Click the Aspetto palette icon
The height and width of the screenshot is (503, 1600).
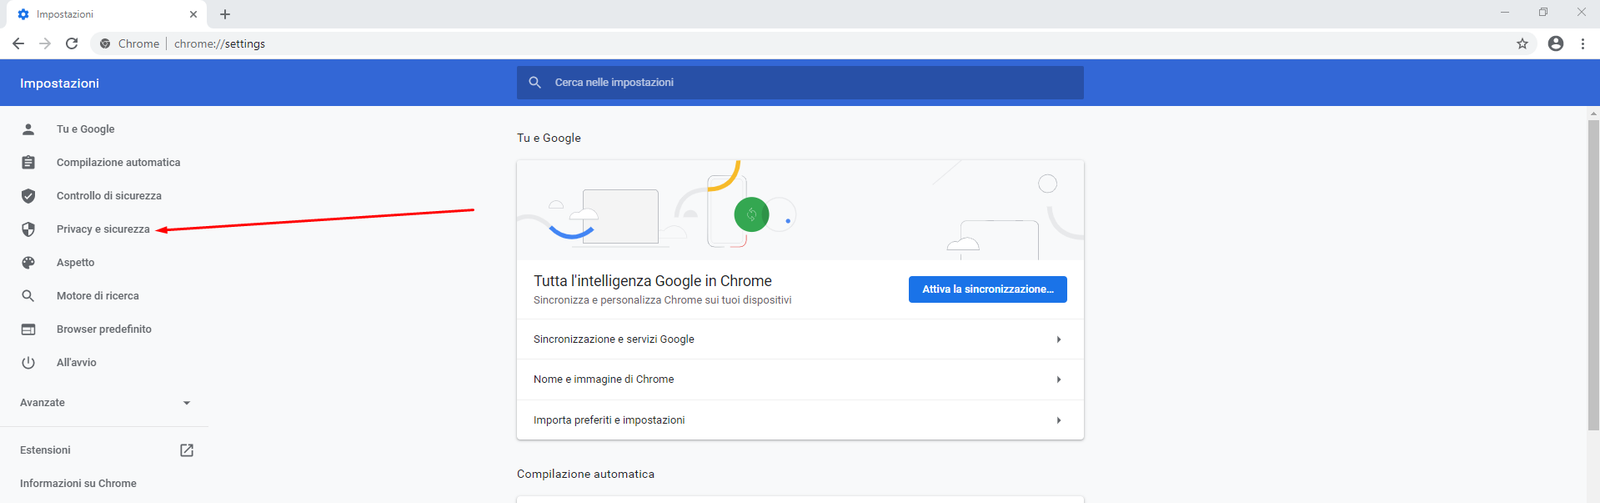(28, 262)
